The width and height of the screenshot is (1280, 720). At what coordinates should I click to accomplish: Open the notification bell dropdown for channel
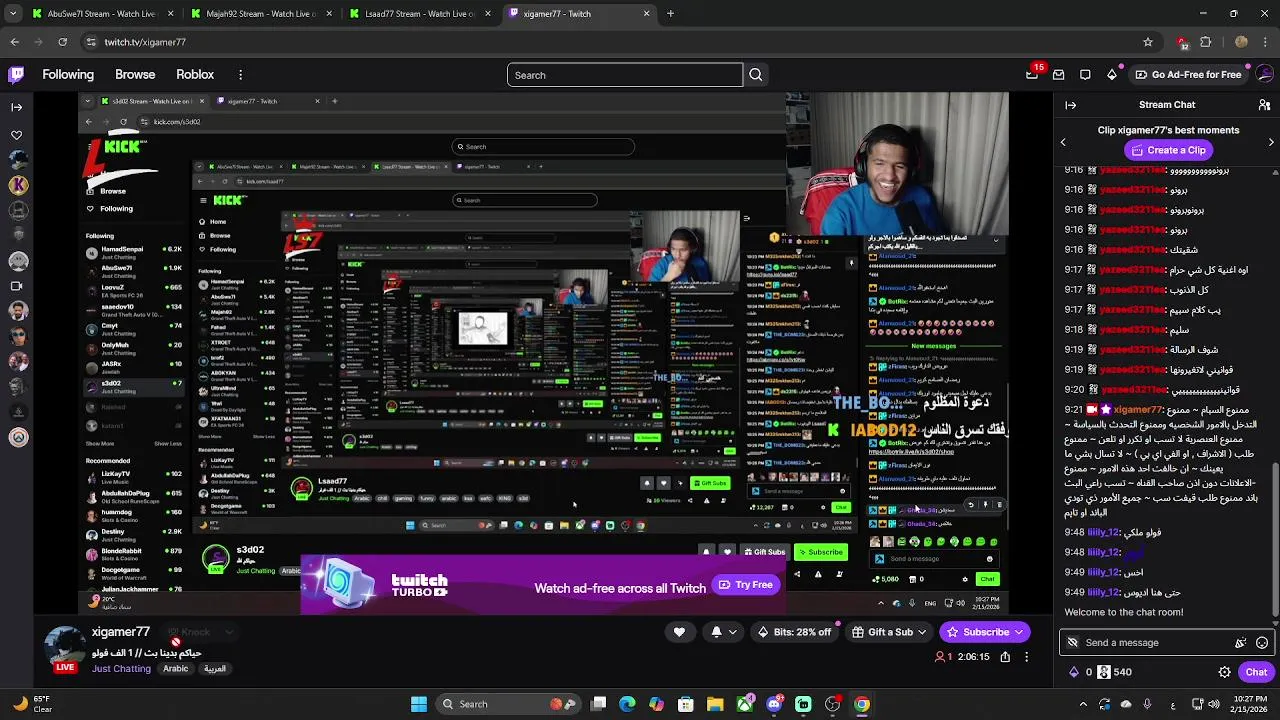coord(723,632)
